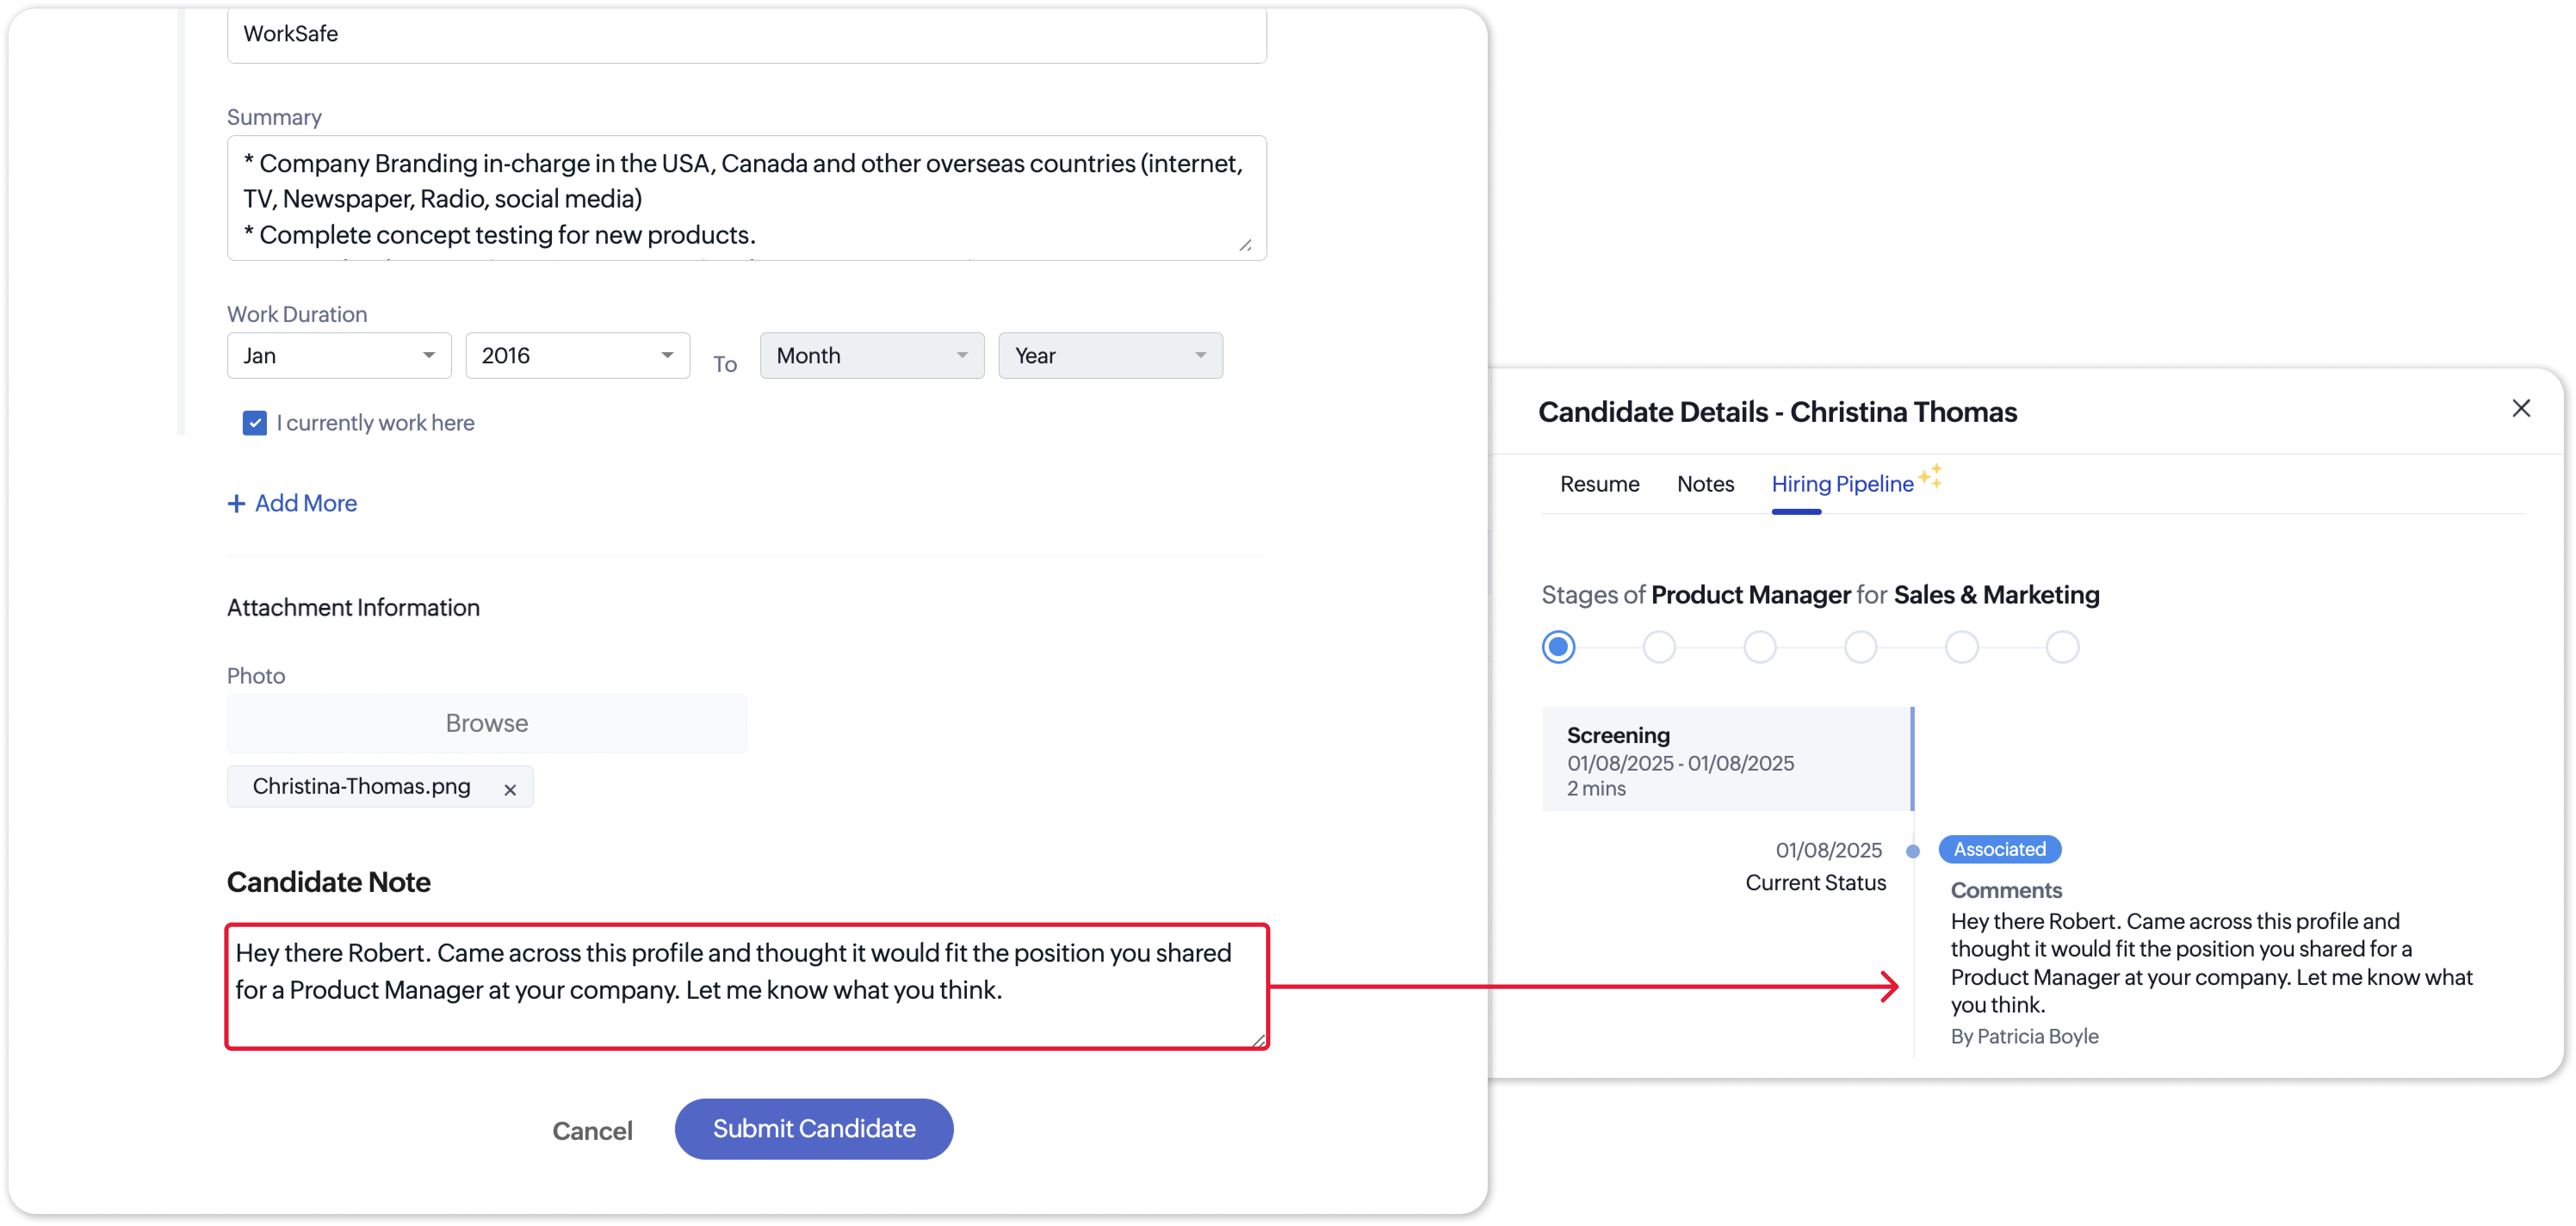The image size is (2576, 1226).
Task: Open the Jan start month dropdown
Action: click(x=339, y=356)
